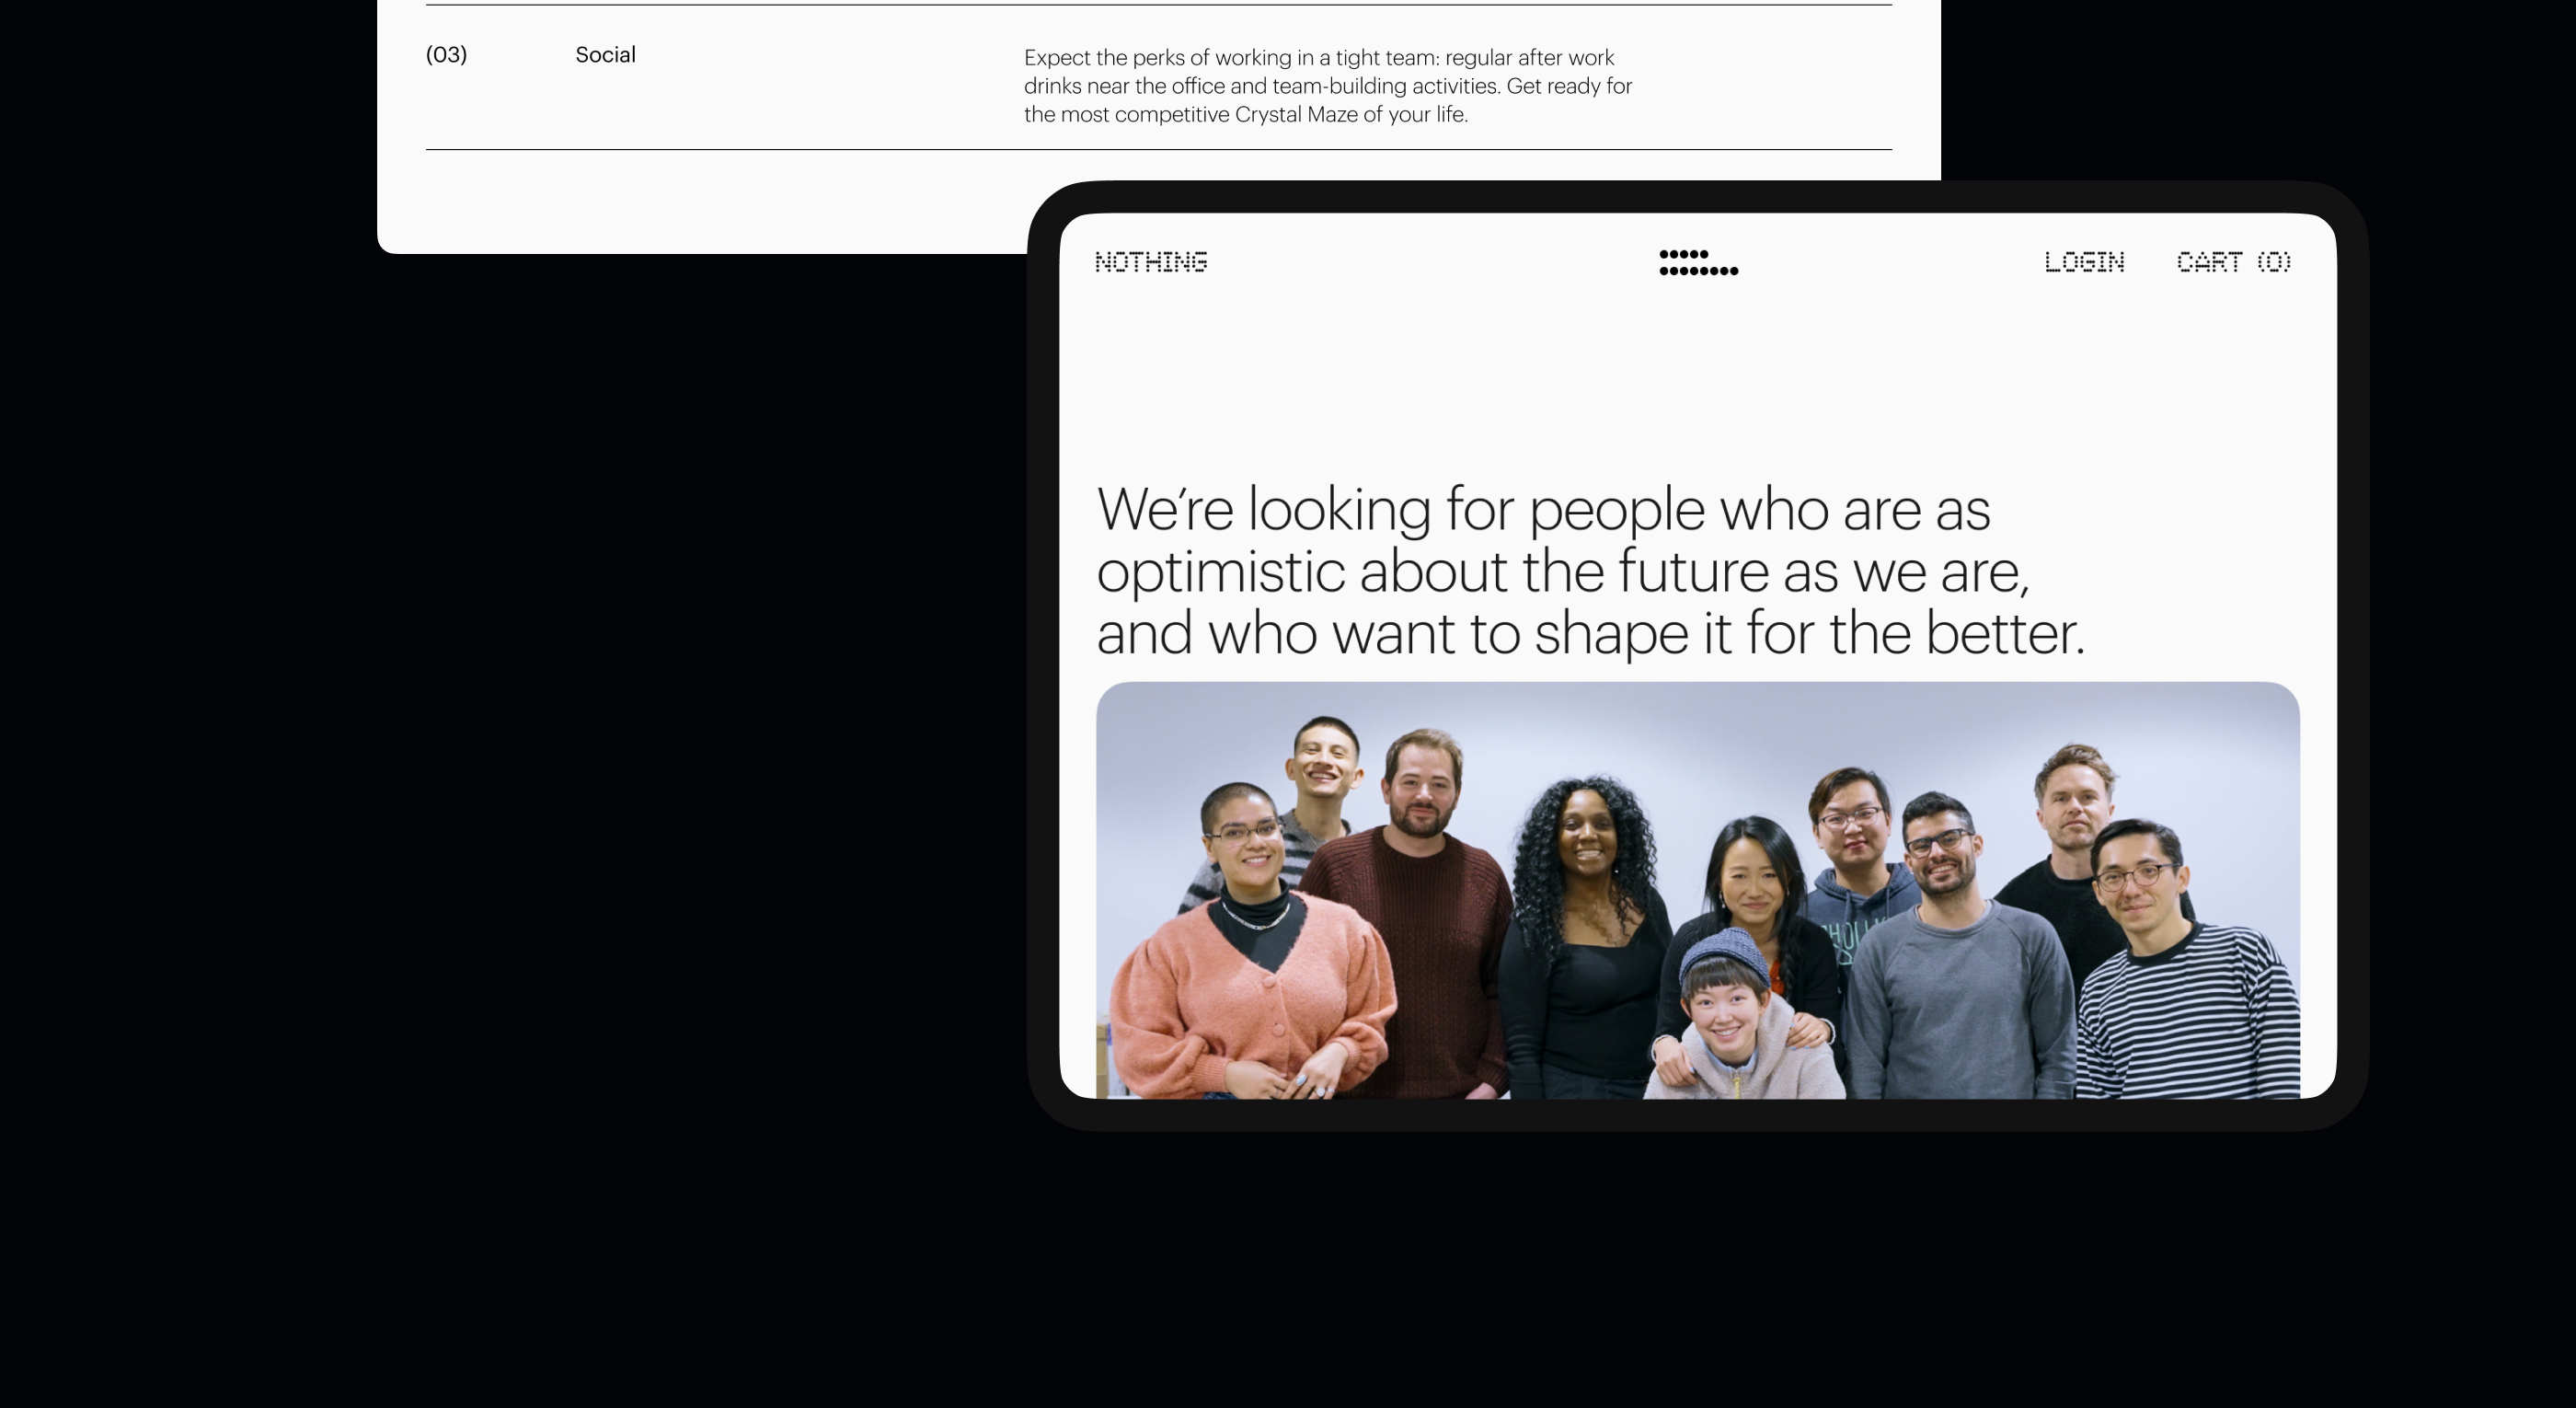The height and width of the screenshot is (1408, 2576).
Task: Open the LOGIN link
Action: [x=2084, y=262]
